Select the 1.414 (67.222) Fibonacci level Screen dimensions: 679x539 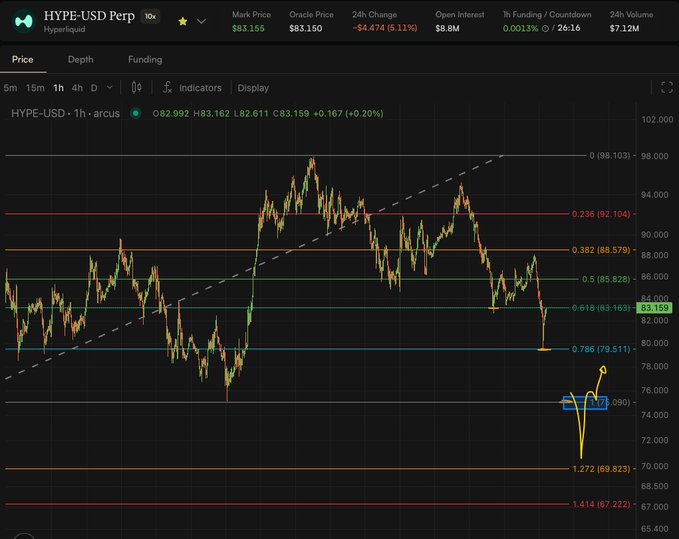[601, 504]
